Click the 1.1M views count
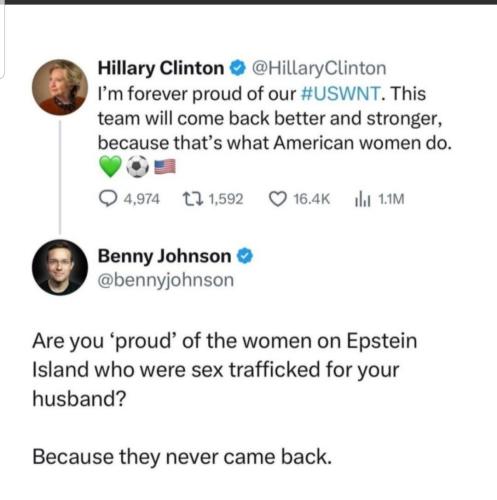The height and width of the screenshot is (500, 497). pos(391,199)
